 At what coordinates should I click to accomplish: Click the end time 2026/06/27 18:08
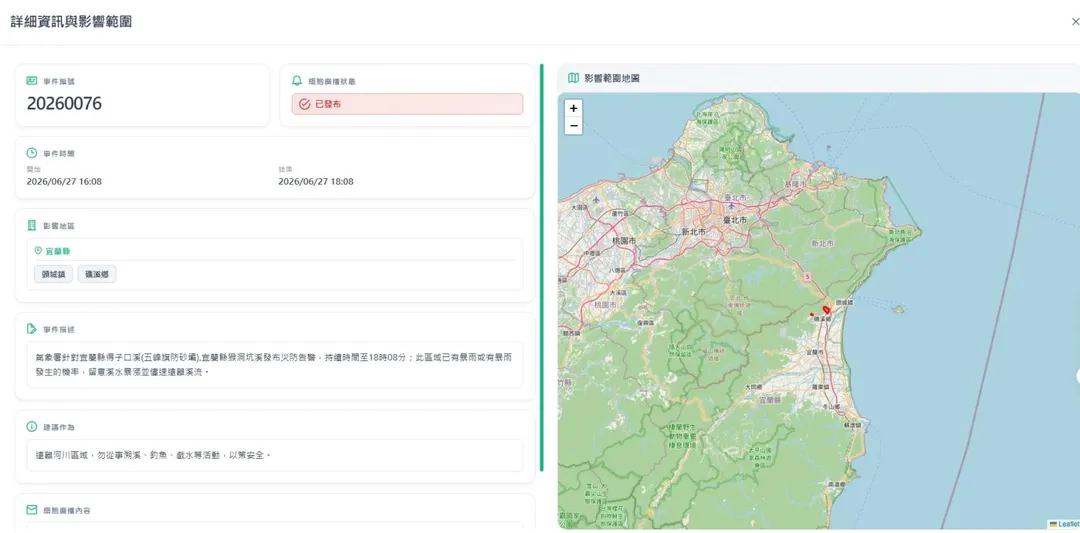(x=315, y=182)
